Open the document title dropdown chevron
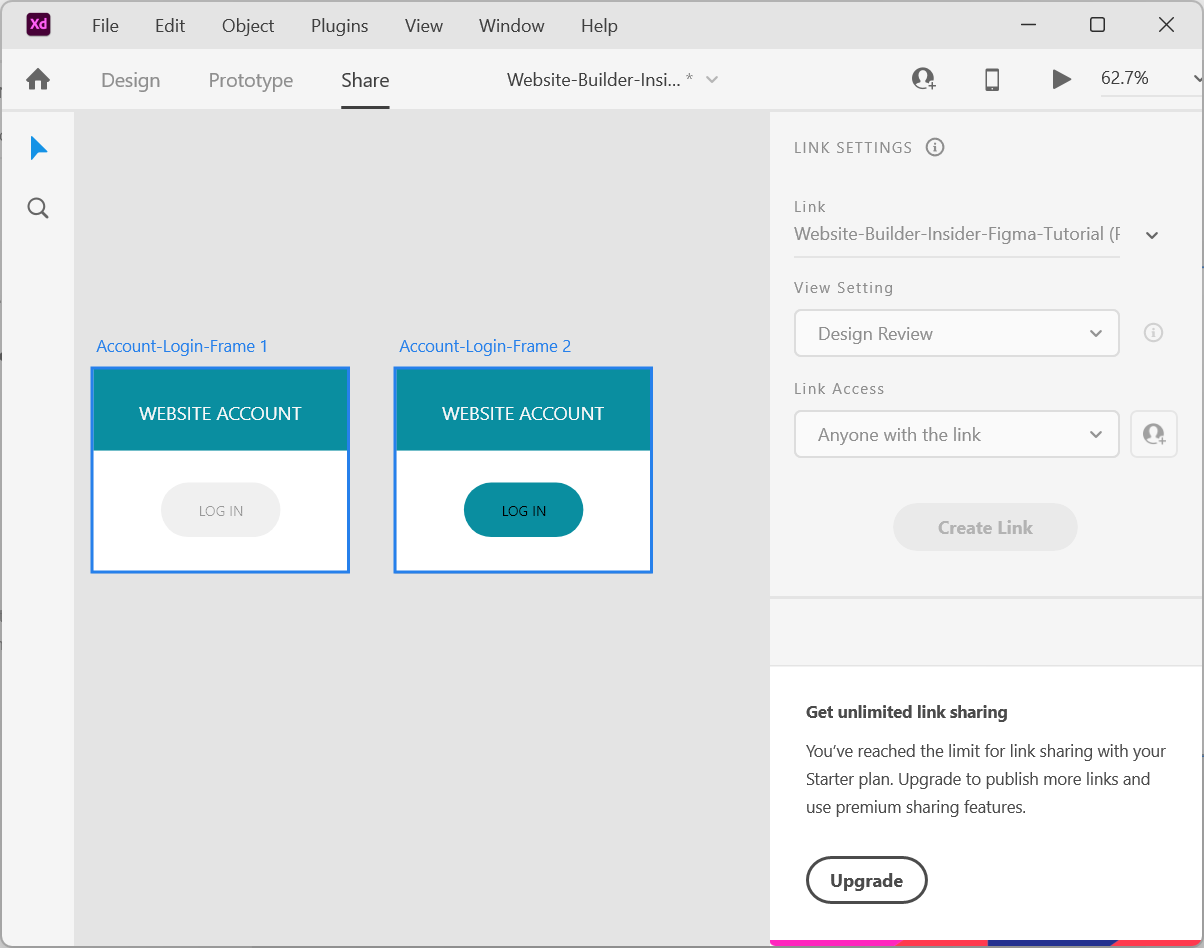Screen dimensions: 1204x948 coord(712,80)
